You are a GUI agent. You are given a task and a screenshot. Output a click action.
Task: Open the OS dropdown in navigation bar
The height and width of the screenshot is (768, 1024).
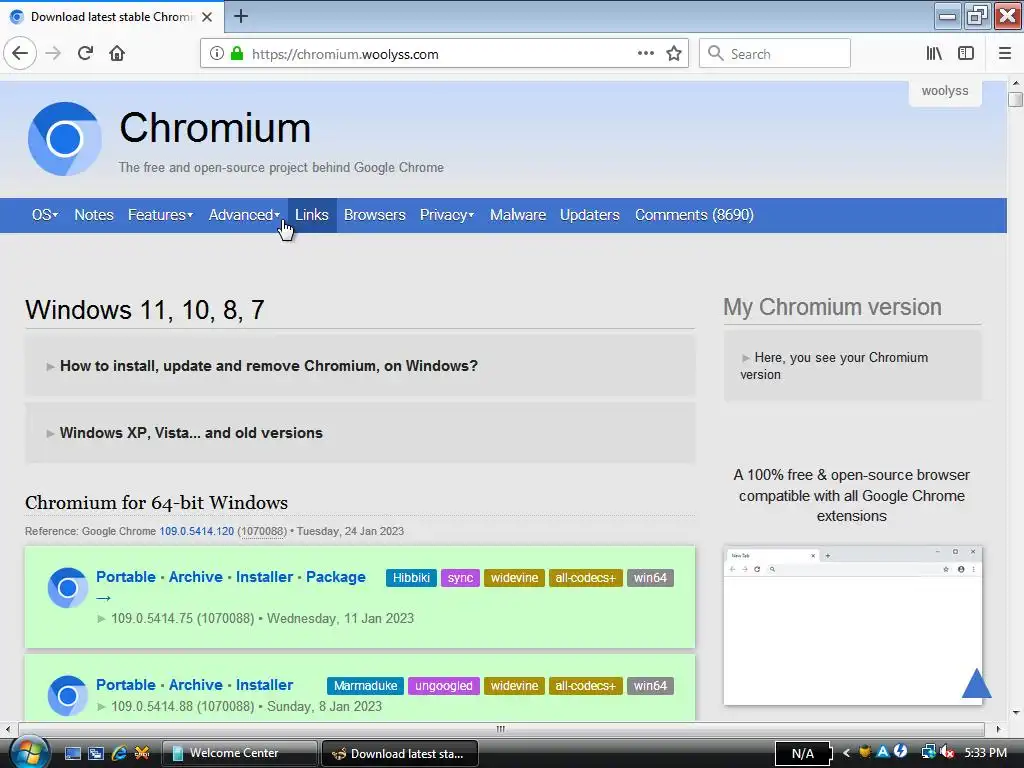(45, 215)
